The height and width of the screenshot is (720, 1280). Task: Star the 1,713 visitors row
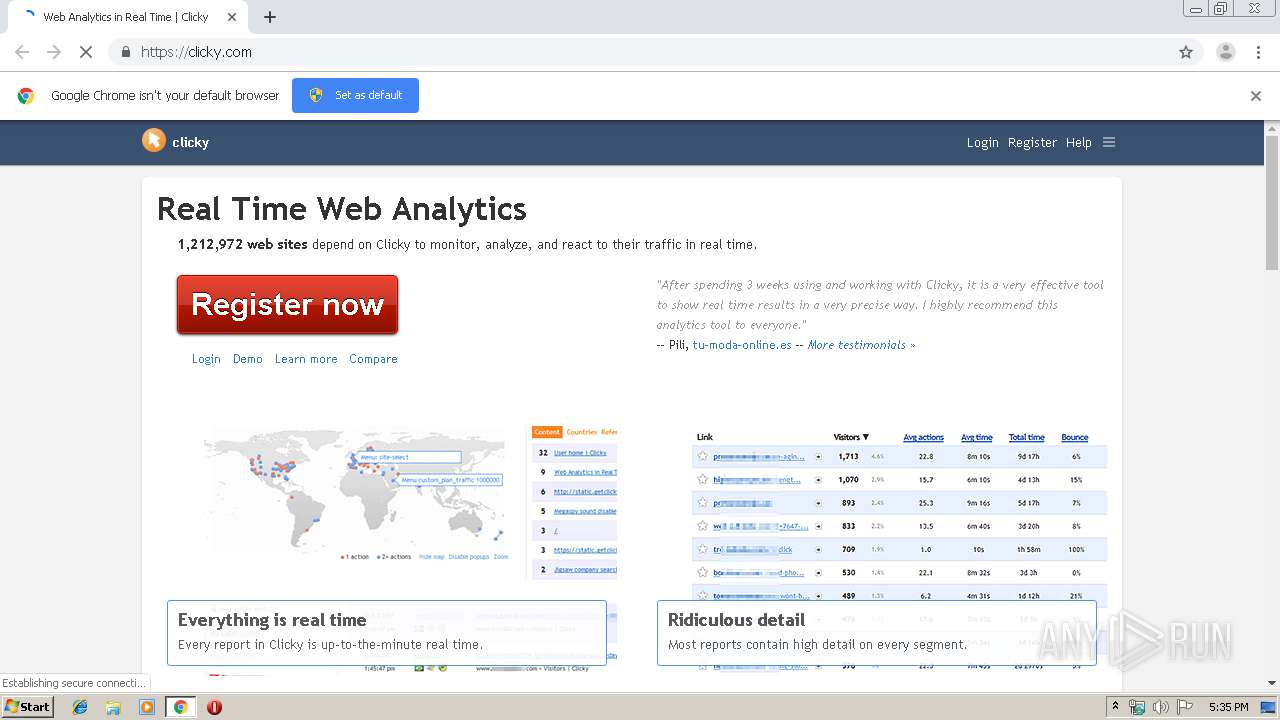pos(703,456)
